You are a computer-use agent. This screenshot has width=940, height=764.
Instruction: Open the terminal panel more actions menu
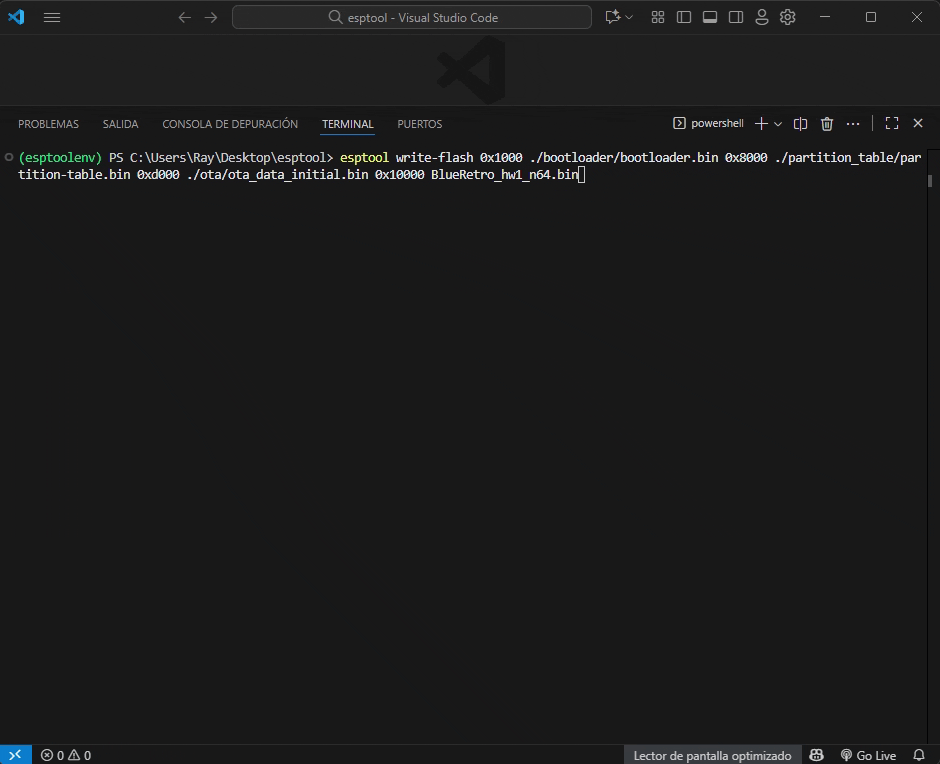pyautogui.click(x=853, y=124)
